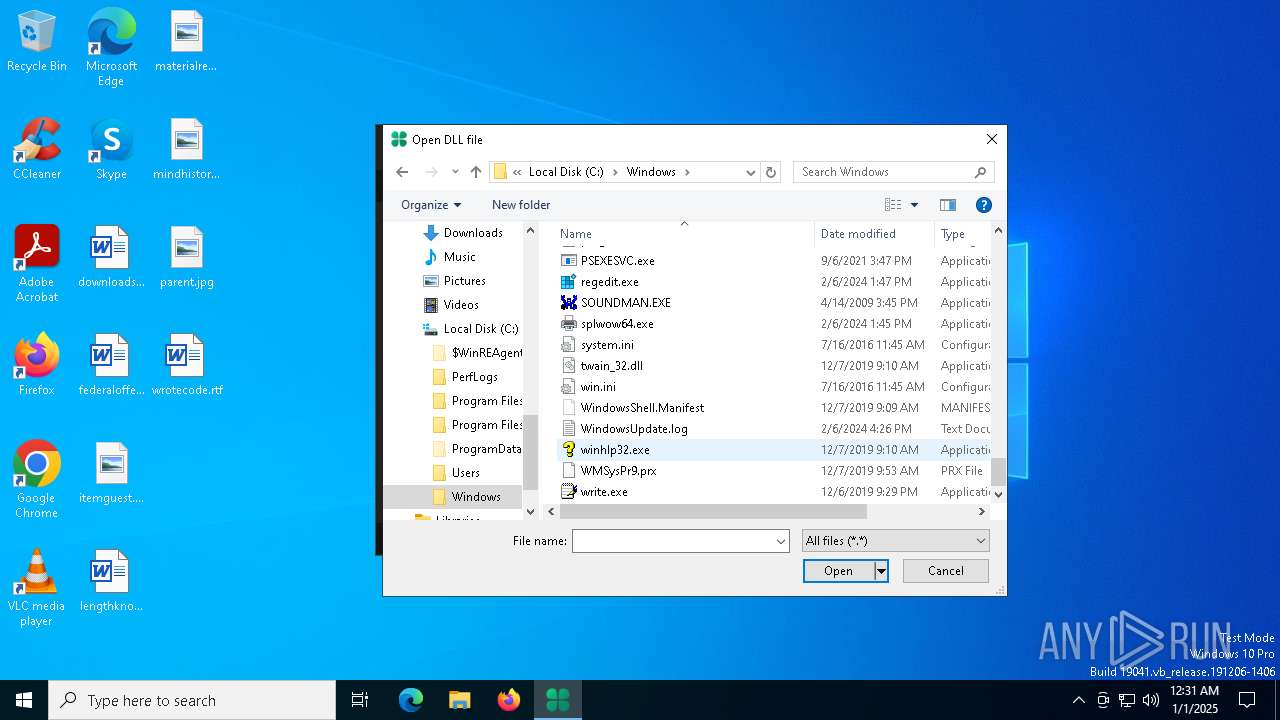Select the Users folder in tree
This screenshot has height=720, width=1280.
click(456, 473)
